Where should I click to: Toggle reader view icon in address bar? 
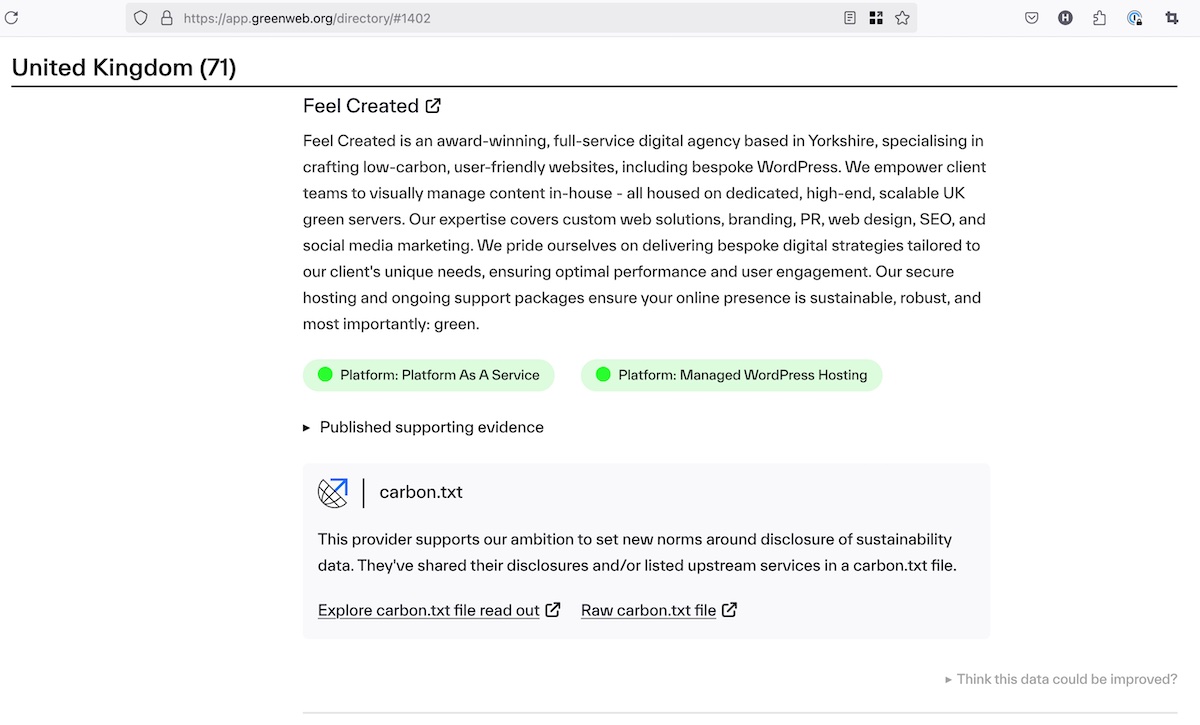(849, 18)
